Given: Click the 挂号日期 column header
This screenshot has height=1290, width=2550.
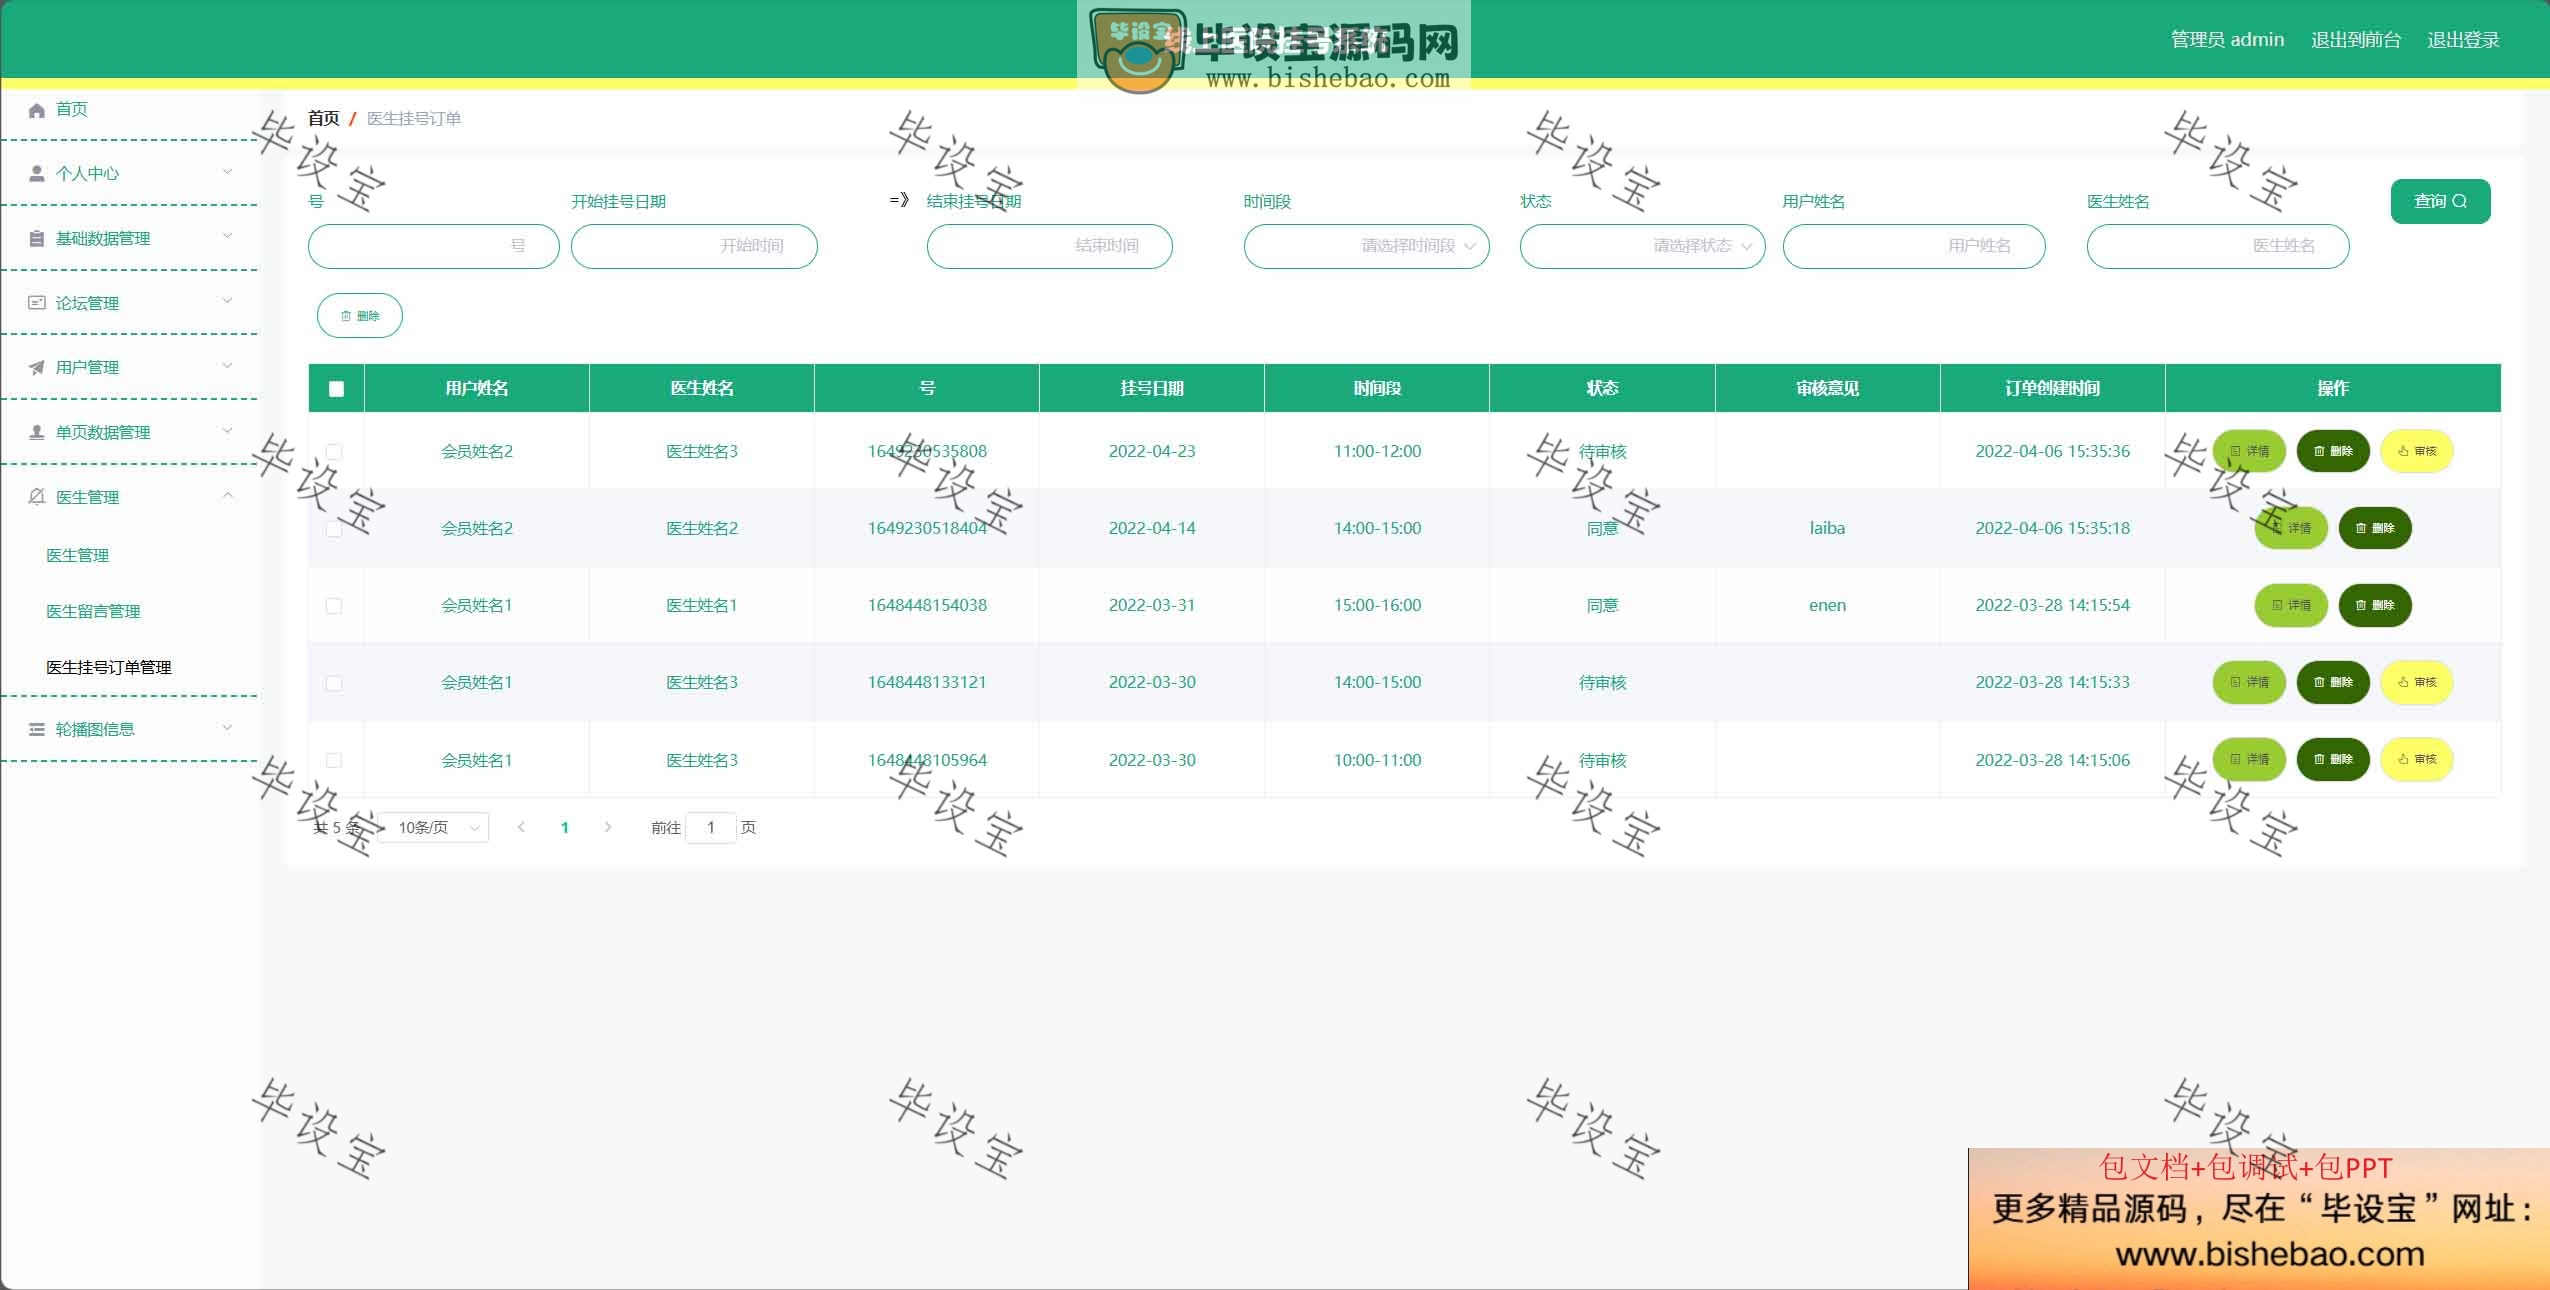Looking at the screenshot, I should point(1152,388).
